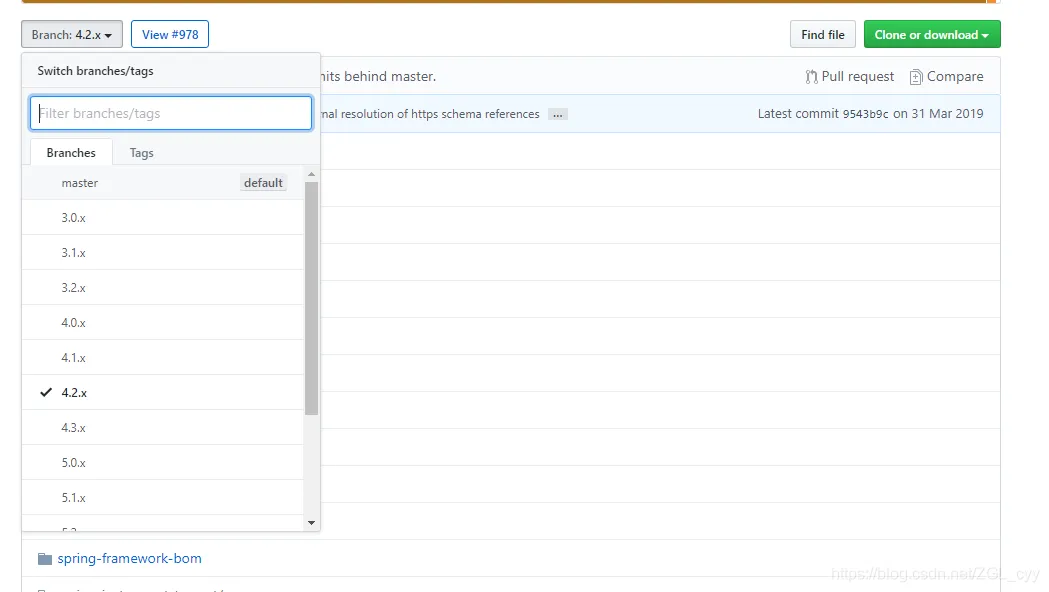
Task: Expand the commit message ellipsis
Action: (558, 114)
